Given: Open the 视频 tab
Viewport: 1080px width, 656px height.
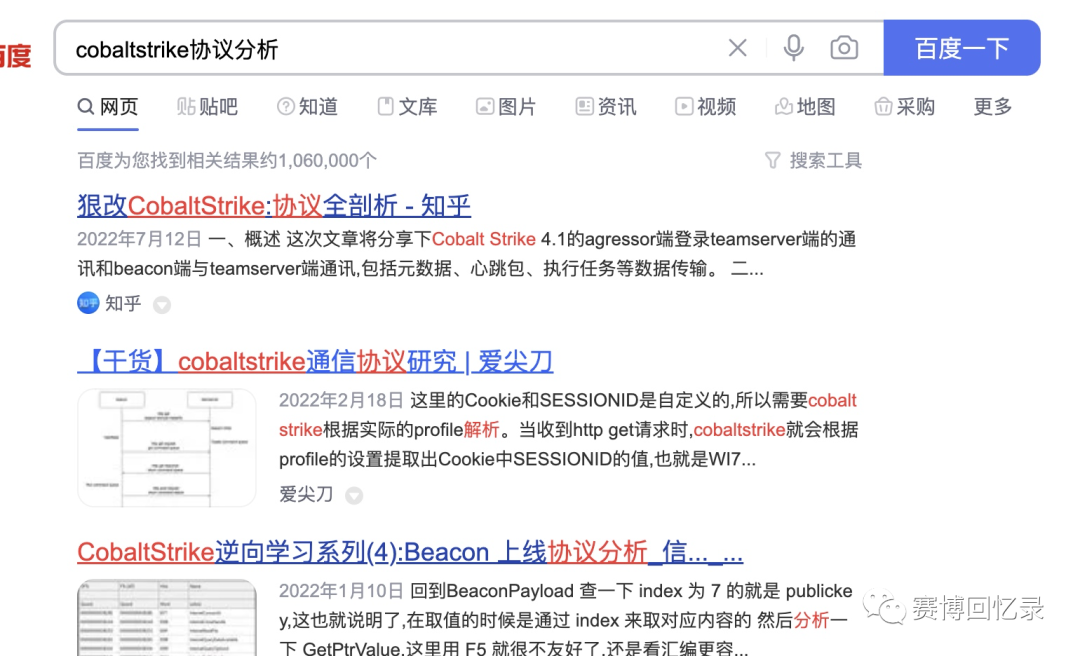Looking at the screenshot, I should point(705,107).
